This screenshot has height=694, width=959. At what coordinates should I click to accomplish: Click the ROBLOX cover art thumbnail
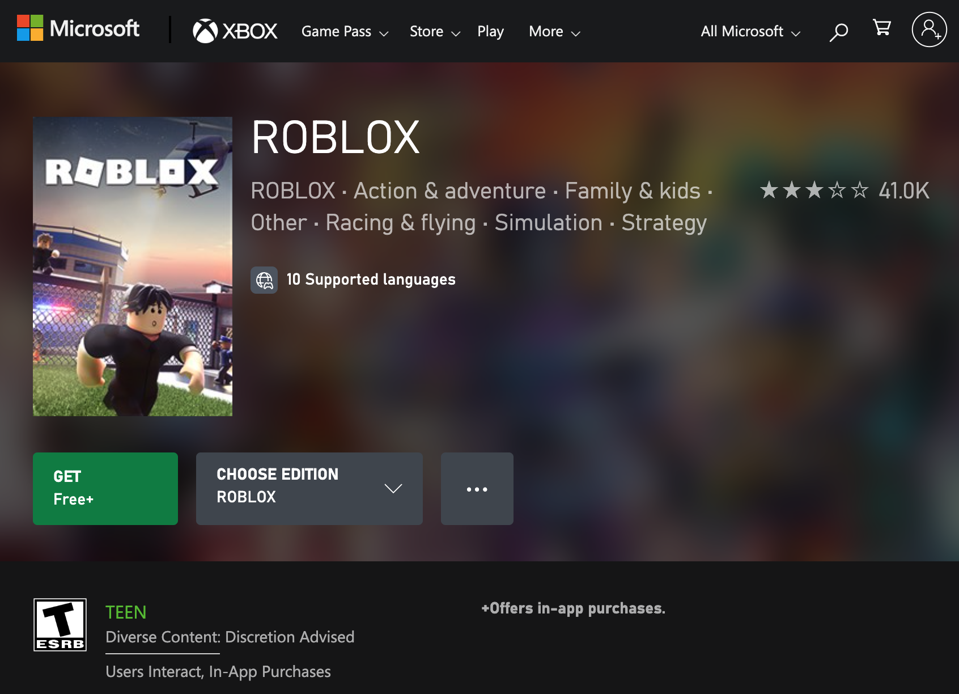[x=133, y=266]
